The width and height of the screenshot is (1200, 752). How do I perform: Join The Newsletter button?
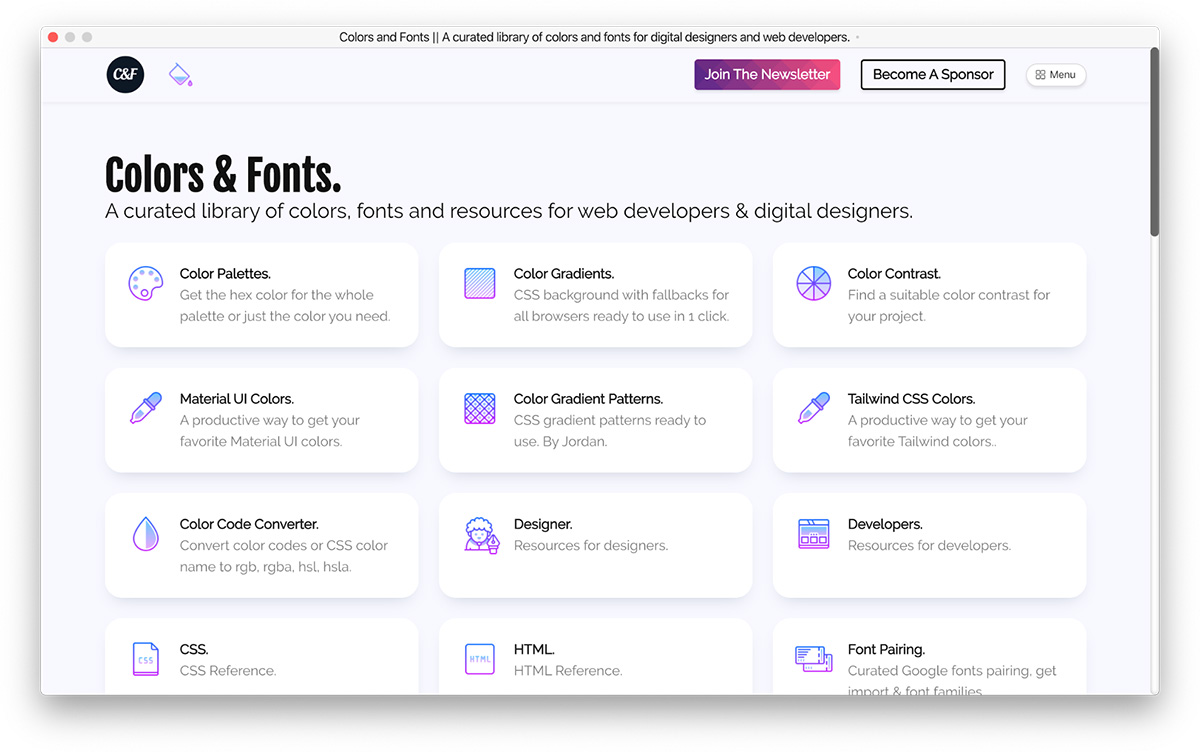pyautogui.click(x=767, y=74)
